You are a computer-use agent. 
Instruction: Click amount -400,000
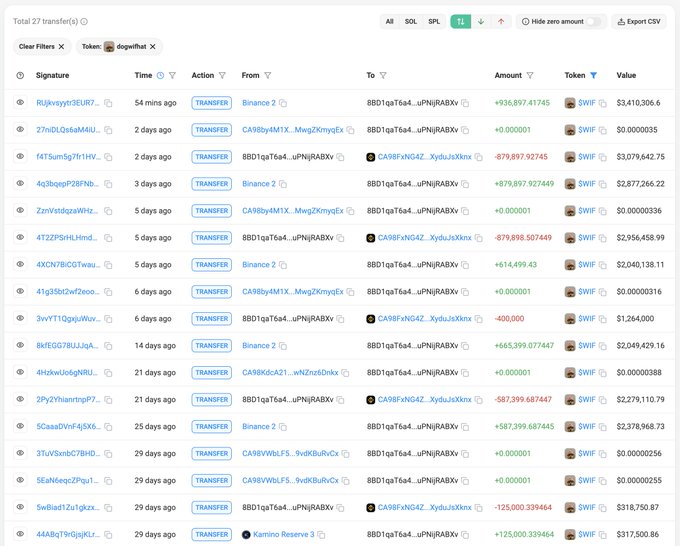click(x=510, y=319)
